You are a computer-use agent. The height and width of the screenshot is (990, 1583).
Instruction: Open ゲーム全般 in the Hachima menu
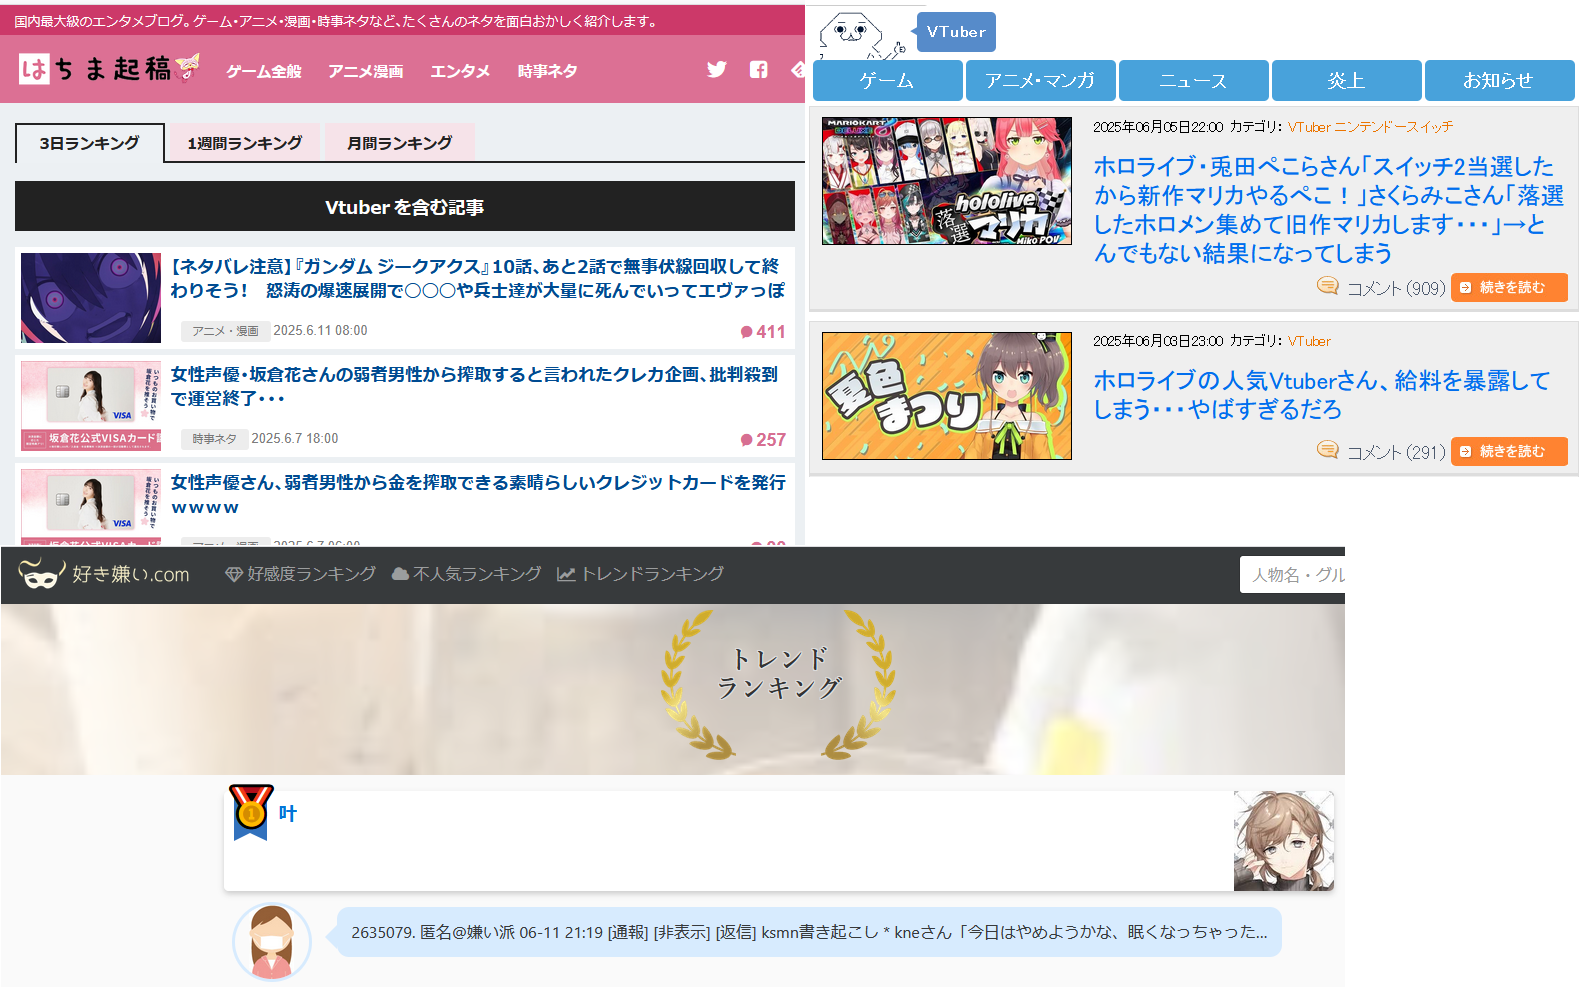[263, 71]
